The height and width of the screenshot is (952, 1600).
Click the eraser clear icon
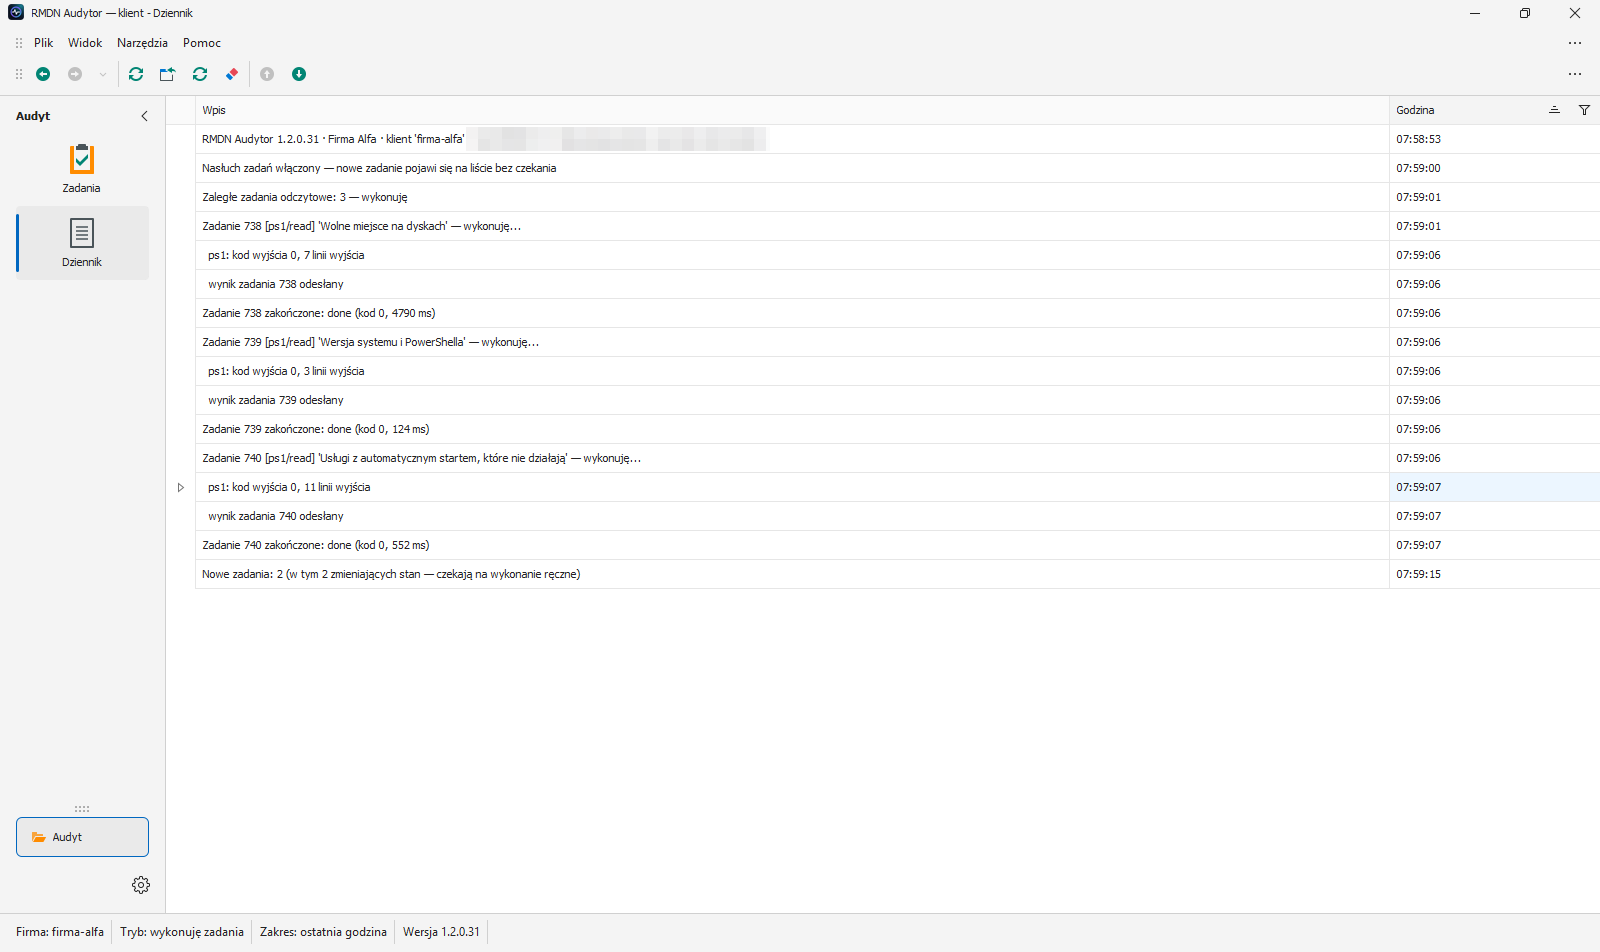(232, 74)
